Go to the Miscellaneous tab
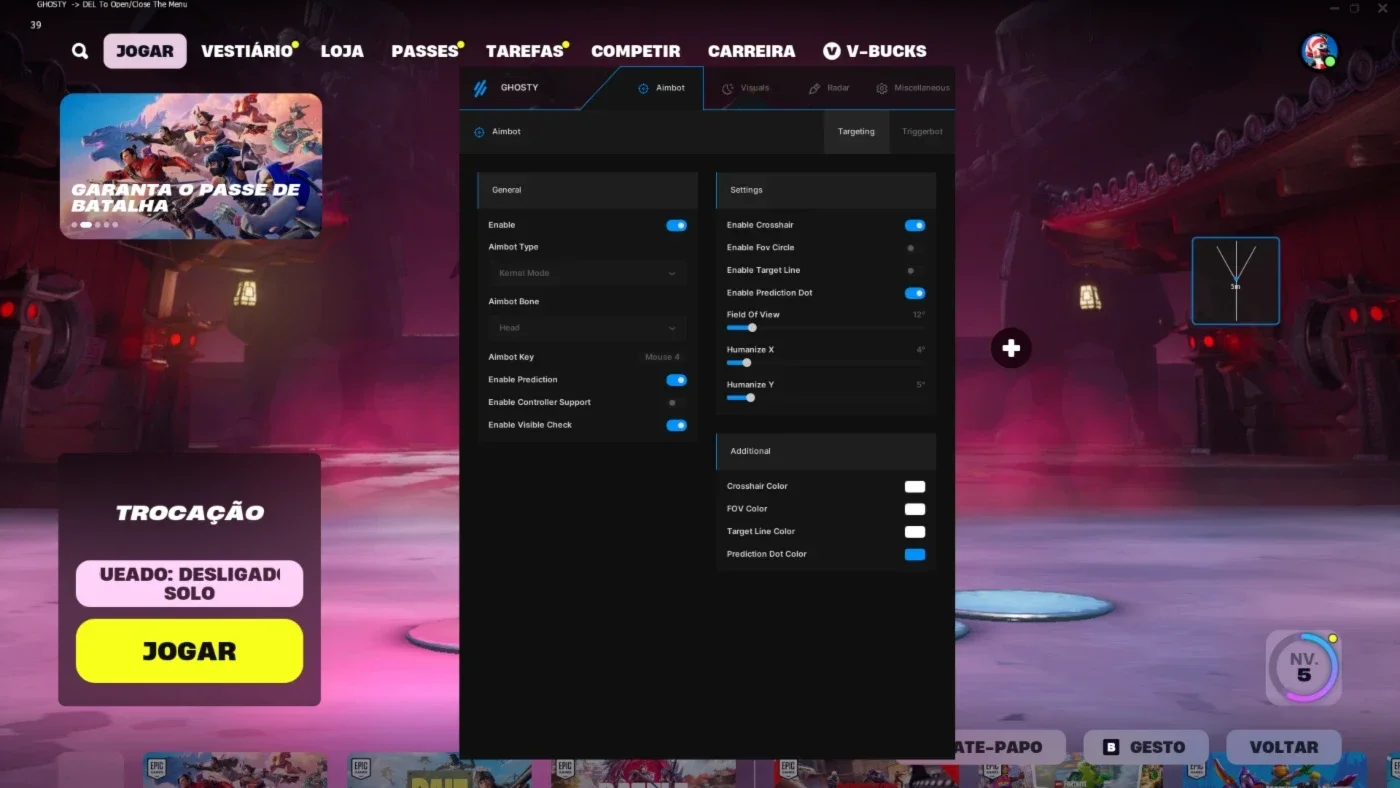1400x788 pixels. click(913, 88)
